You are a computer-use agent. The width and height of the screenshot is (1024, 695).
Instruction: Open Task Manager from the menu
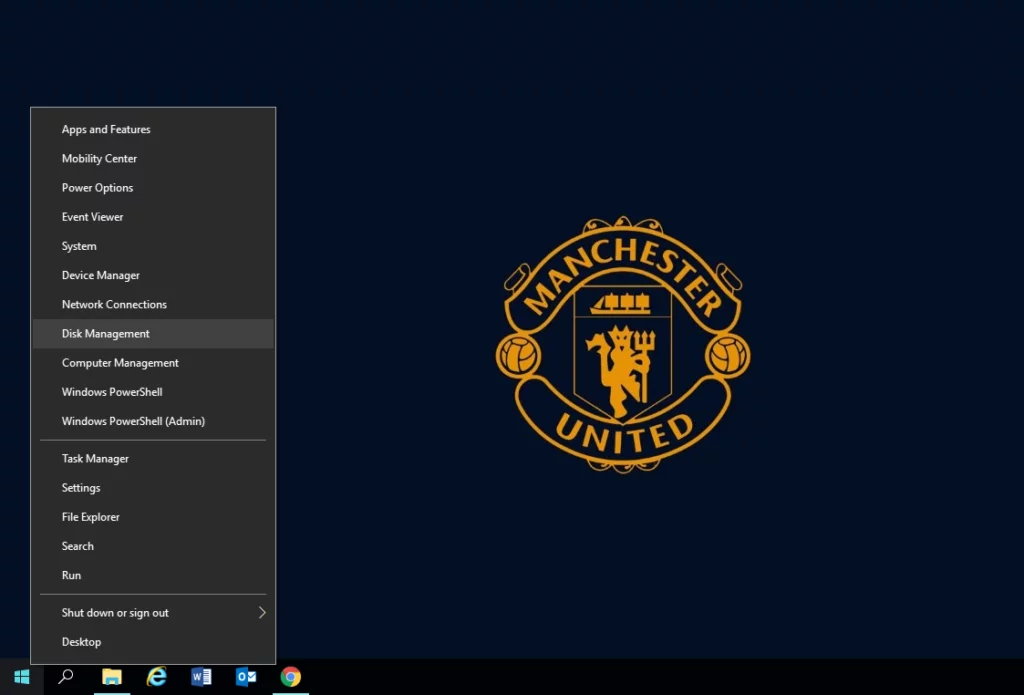point(95,459)
